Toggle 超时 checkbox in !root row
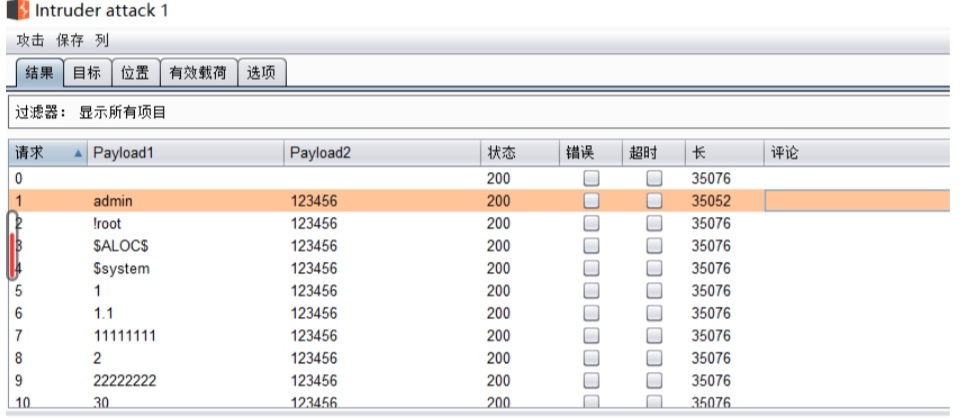This screenshot has width=965, height=418. tap(654, 223)
